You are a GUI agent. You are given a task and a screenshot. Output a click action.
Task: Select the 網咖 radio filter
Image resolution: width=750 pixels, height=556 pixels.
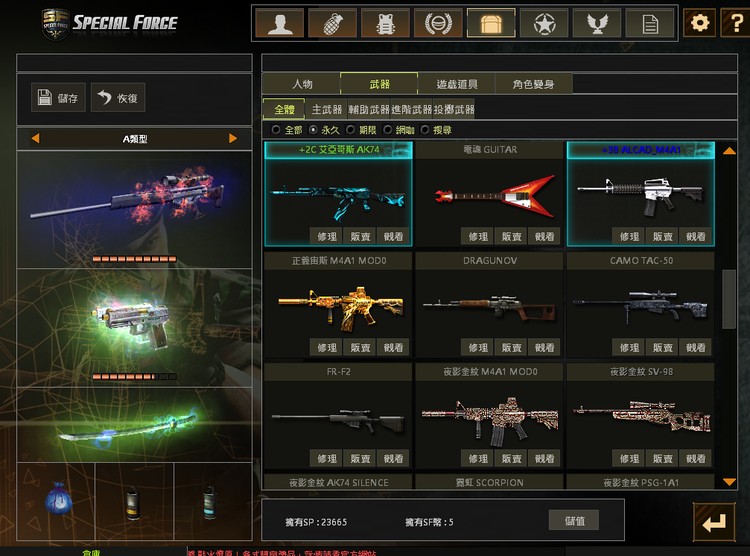click(388, 130)
